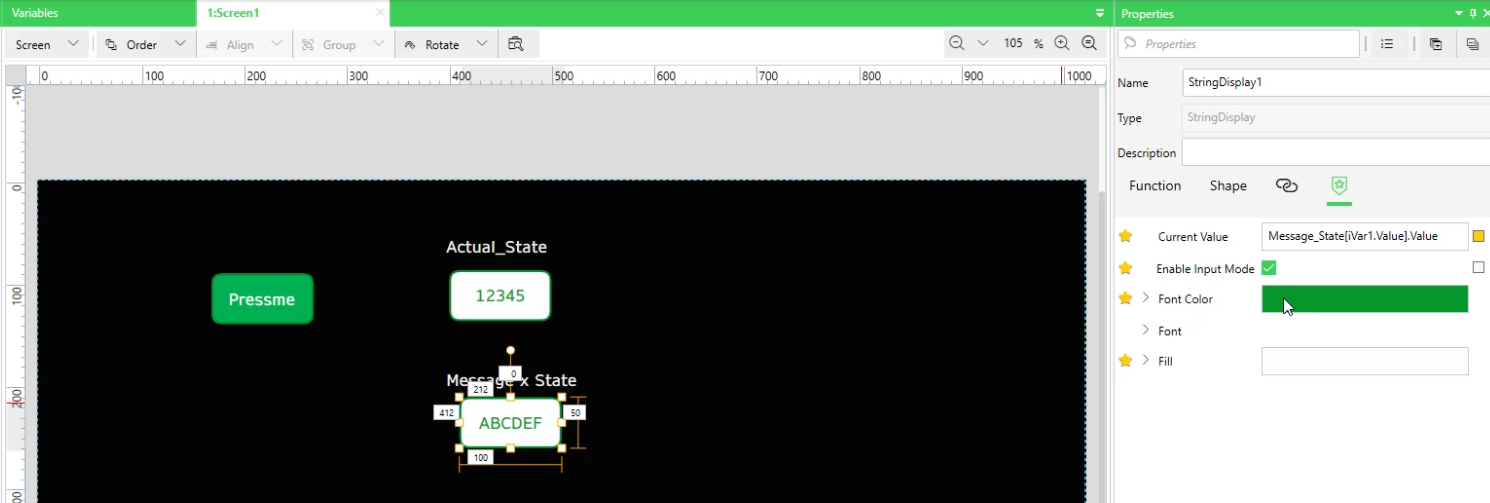Click the copy properties icon
The width and height of the screenshot is (1490, 503).
coord(1436,44)
